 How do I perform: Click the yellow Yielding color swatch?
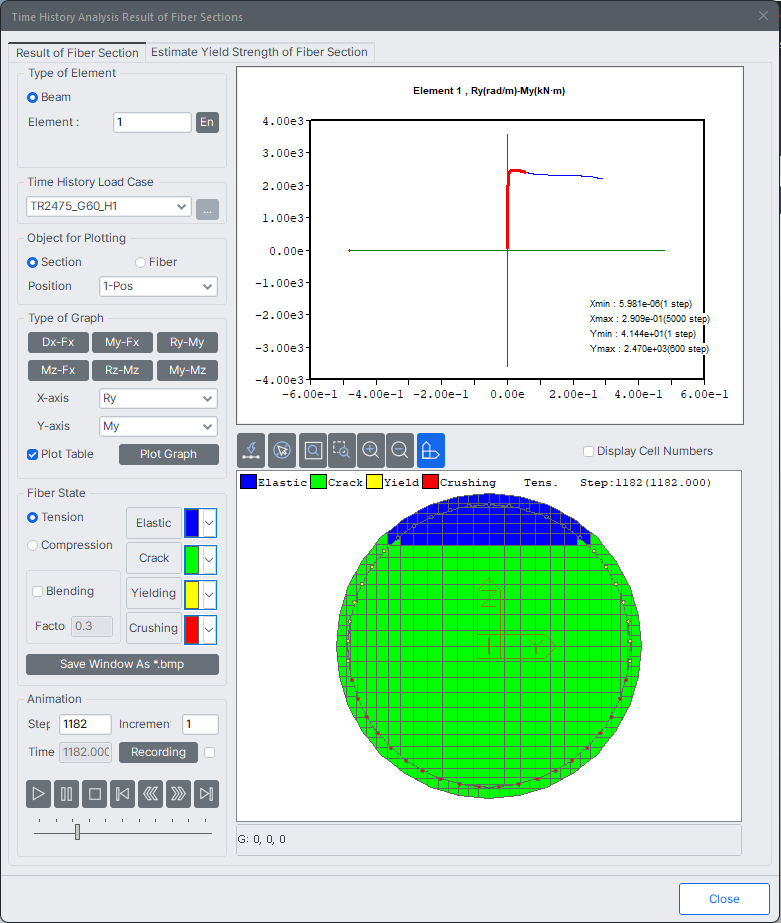[192, 594]
